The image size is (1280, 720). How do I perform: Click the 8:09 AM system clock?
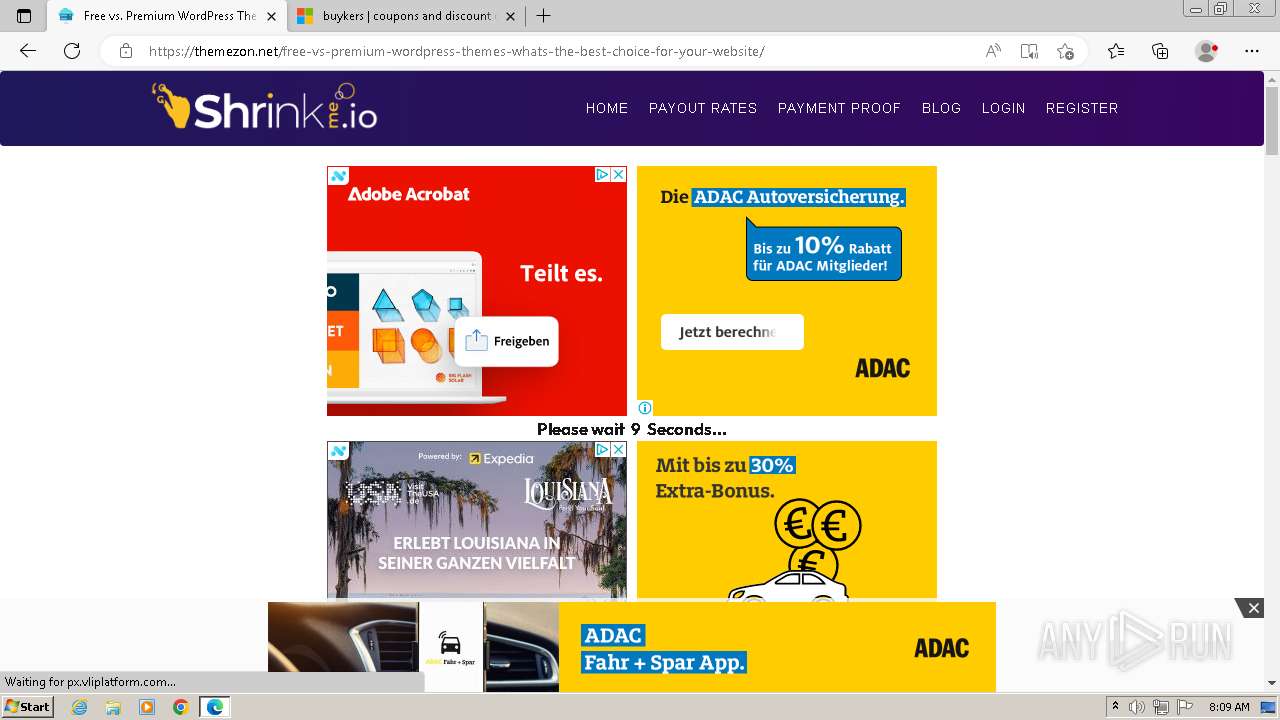1229,707
